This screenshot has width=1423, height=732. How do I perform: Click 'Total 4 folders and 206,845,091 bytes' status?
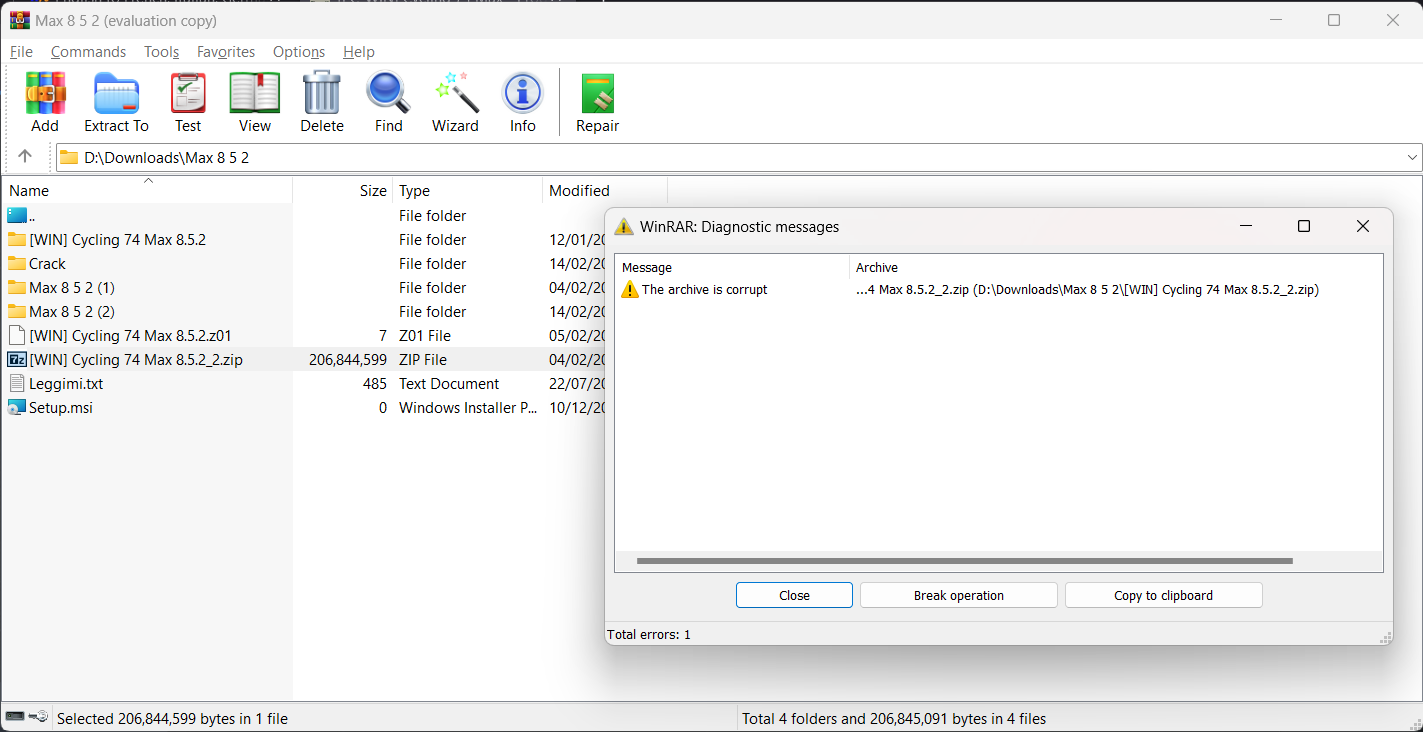(x=894, y=718)
